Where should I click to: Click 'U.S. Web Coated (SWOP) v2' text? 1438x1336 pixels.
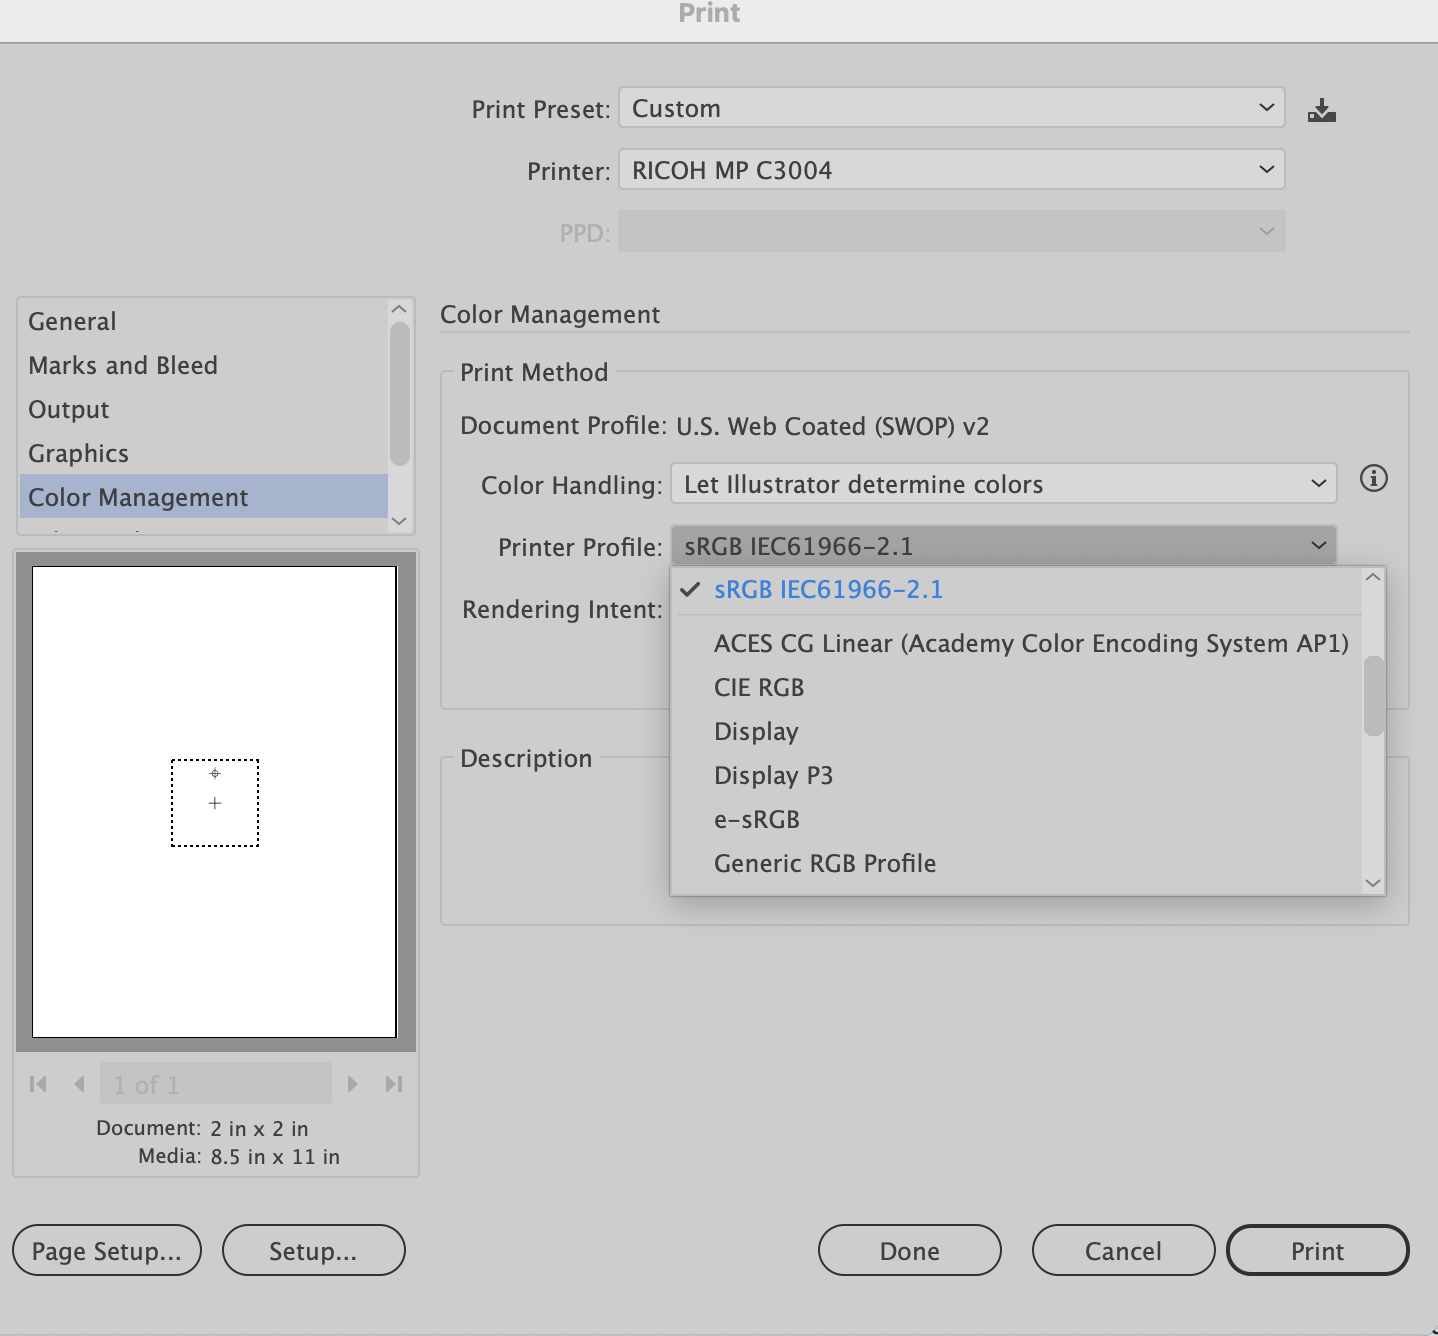(833, 427)
